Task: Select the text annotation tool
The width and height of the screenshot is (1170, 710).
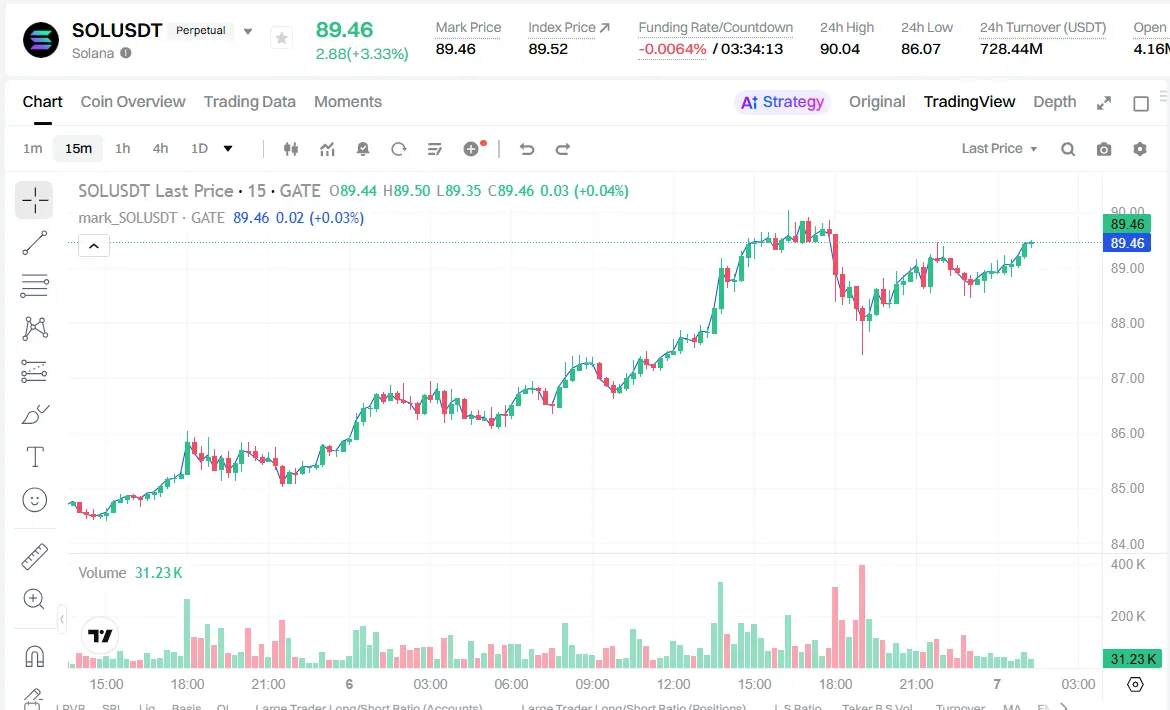Action: pyautogui.click(x=34, y=457)
